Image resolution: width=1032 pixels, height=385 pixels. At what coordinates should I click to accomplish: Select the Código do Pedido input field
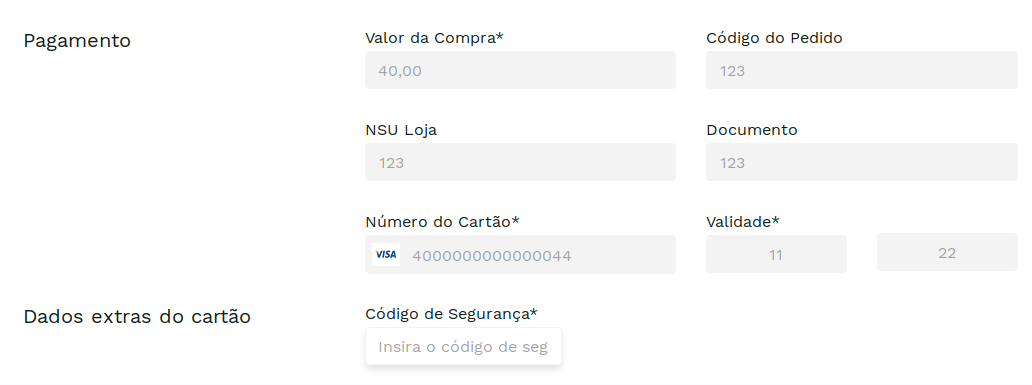pos(862,70)
